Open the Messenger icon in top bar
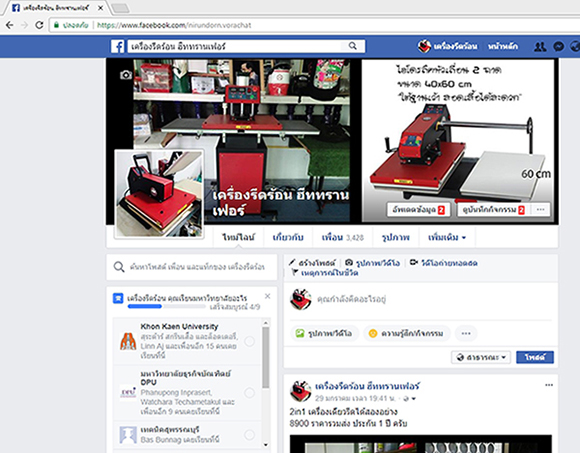The height and width of the screenshot is (453, 580). [x=559, y=47]
